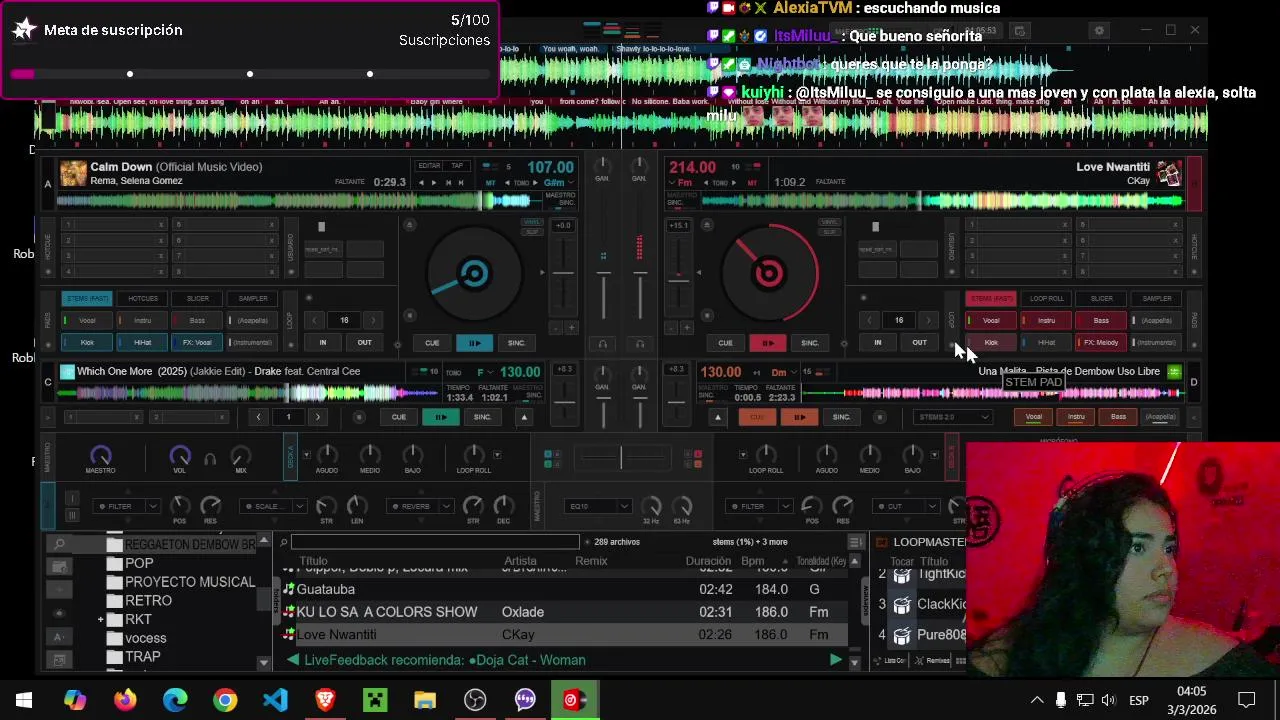Image resolution: width=1280 pixels, height=720 pixels.
Task: Open the G#m key dropdown on deck A
Action: [x=556, y=183]
